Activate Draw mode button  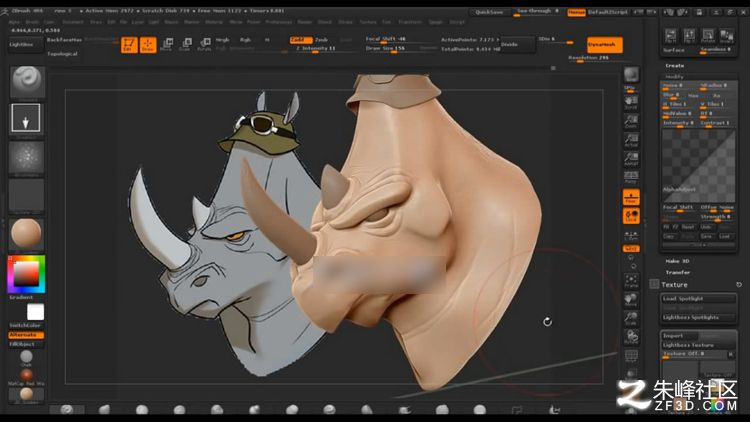pos(148,45)
